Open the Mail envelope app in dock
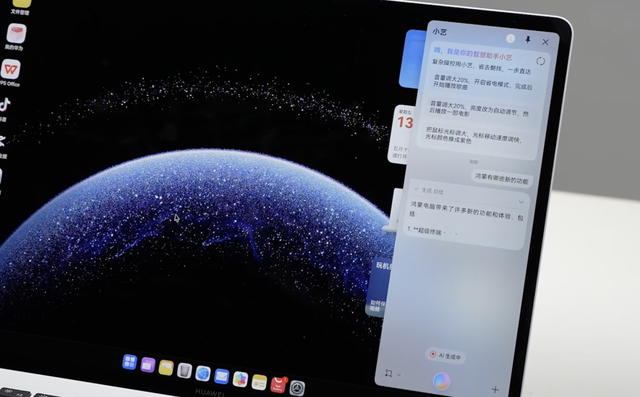640x397 pixels. click(x=222, y=376)
